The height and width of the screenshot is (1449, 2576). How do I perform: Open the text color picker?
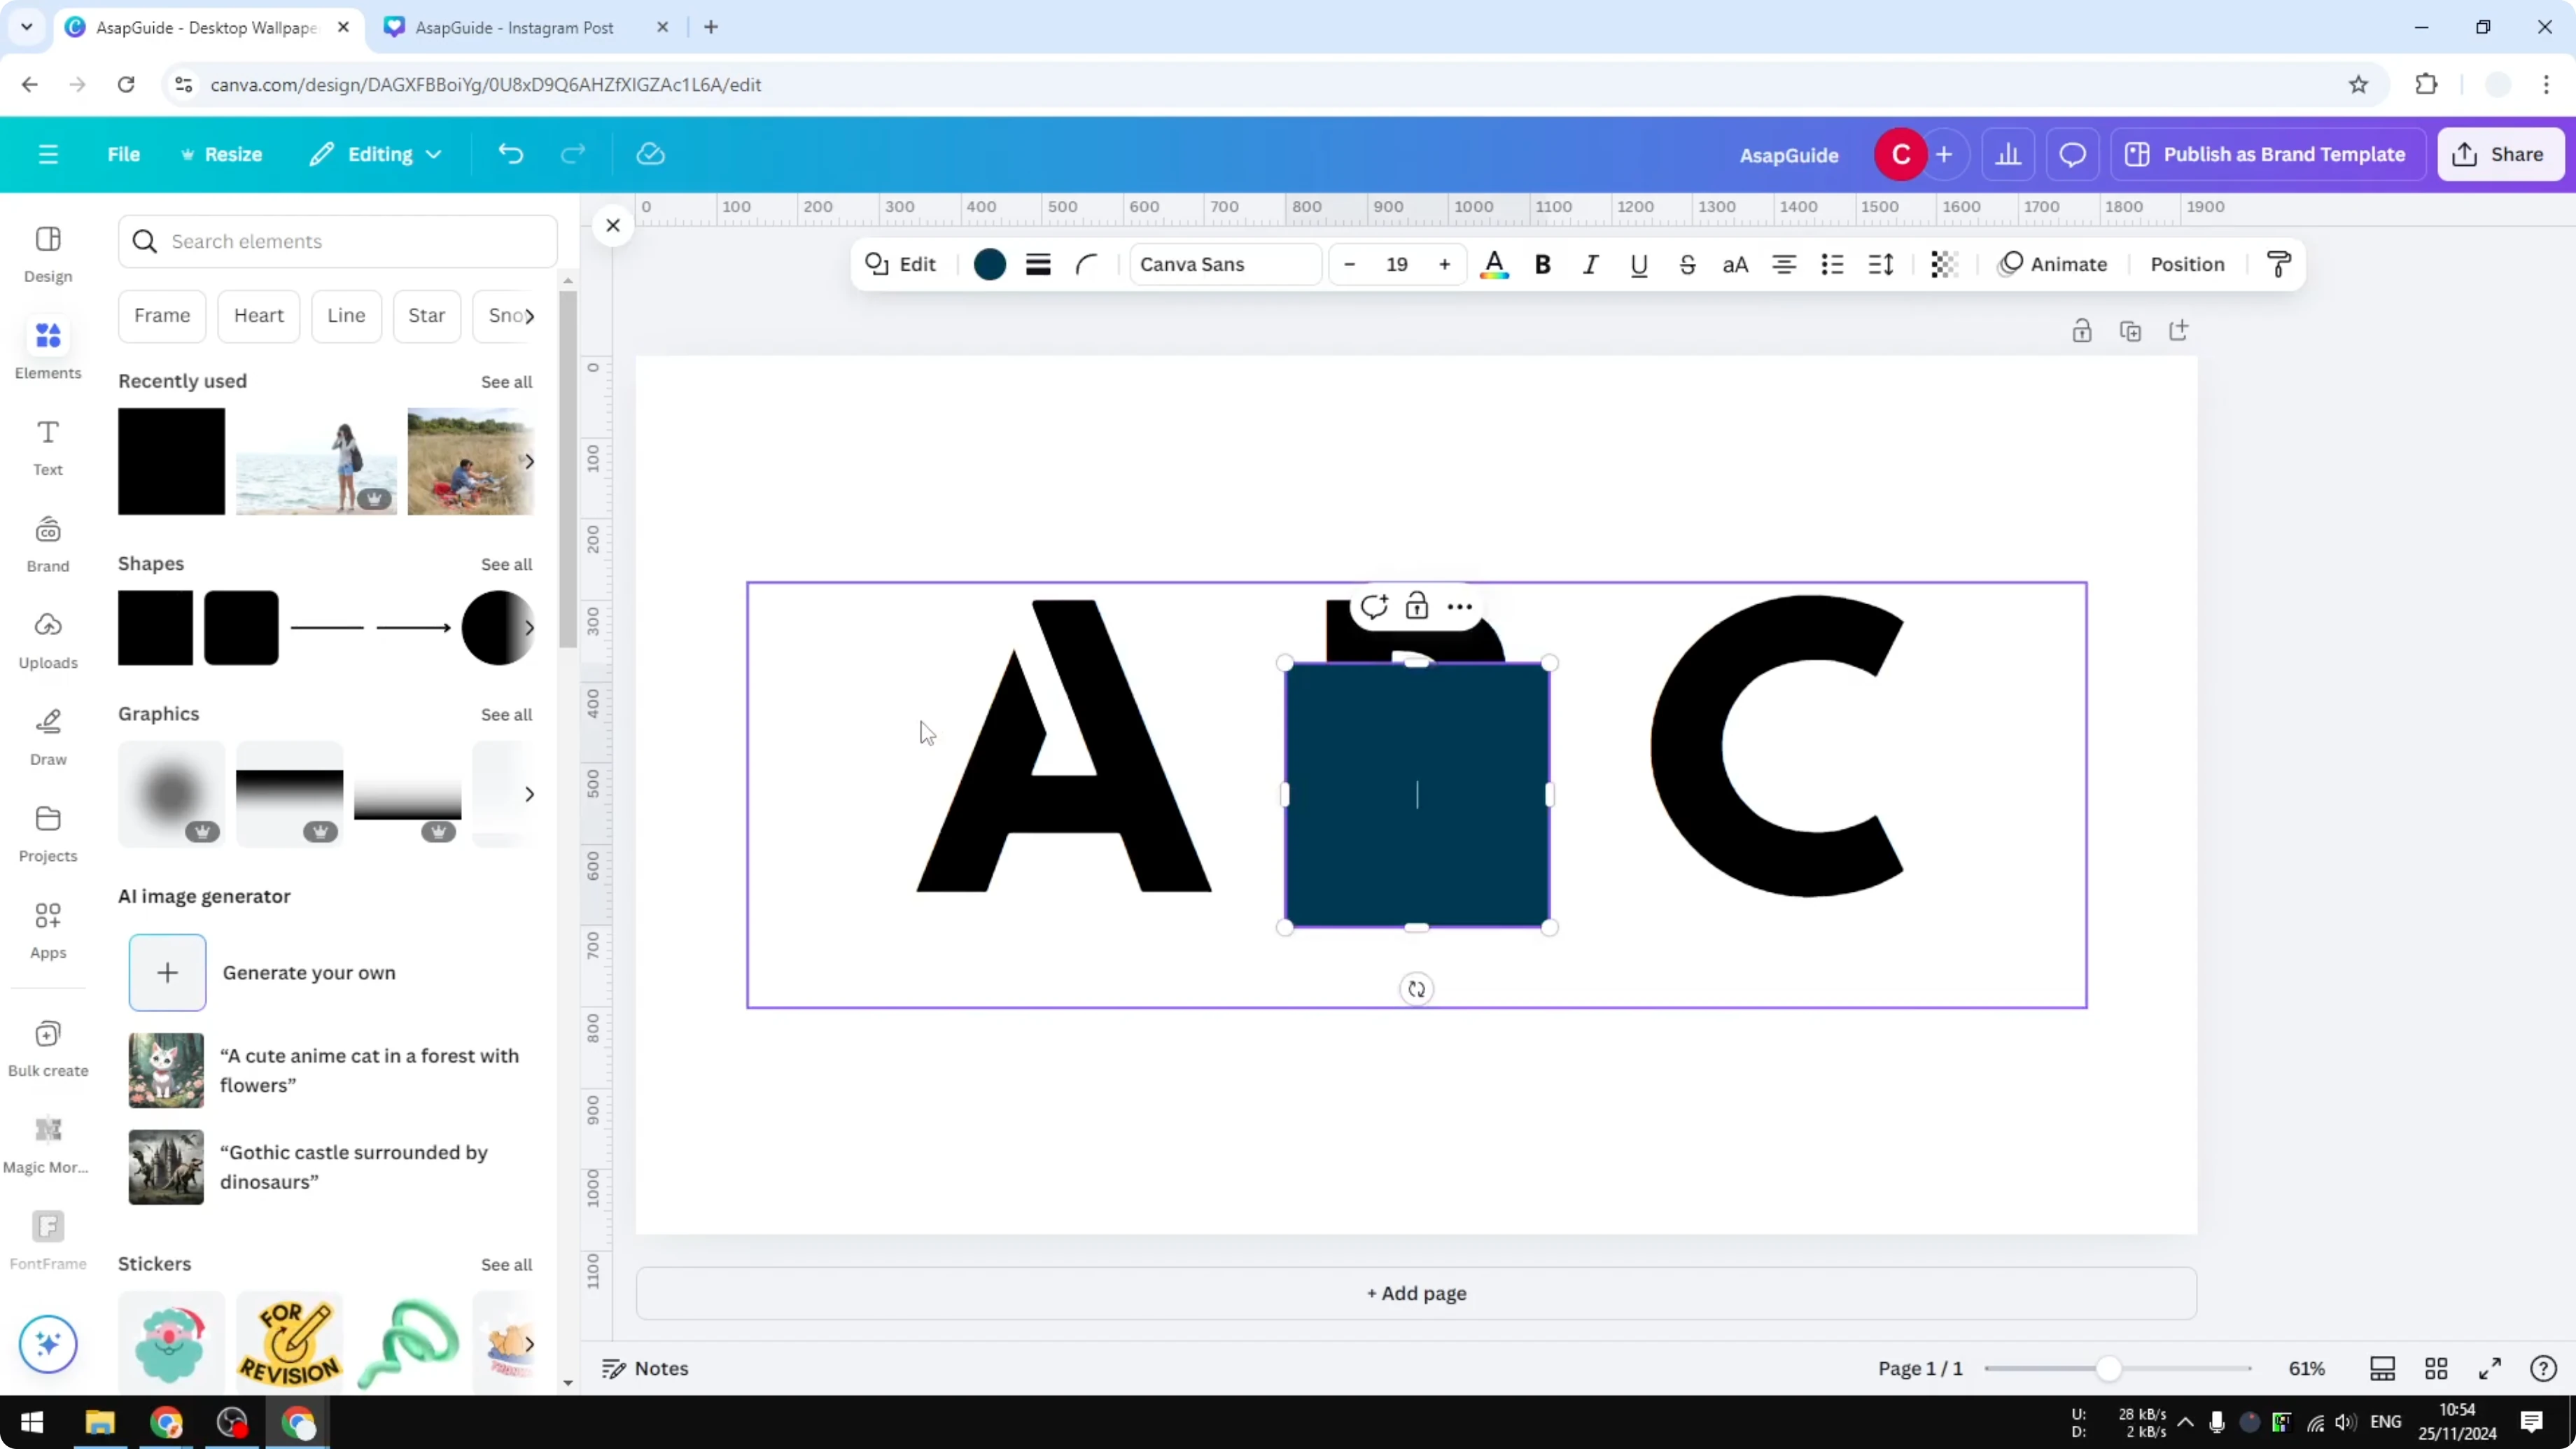point(1494,264)
